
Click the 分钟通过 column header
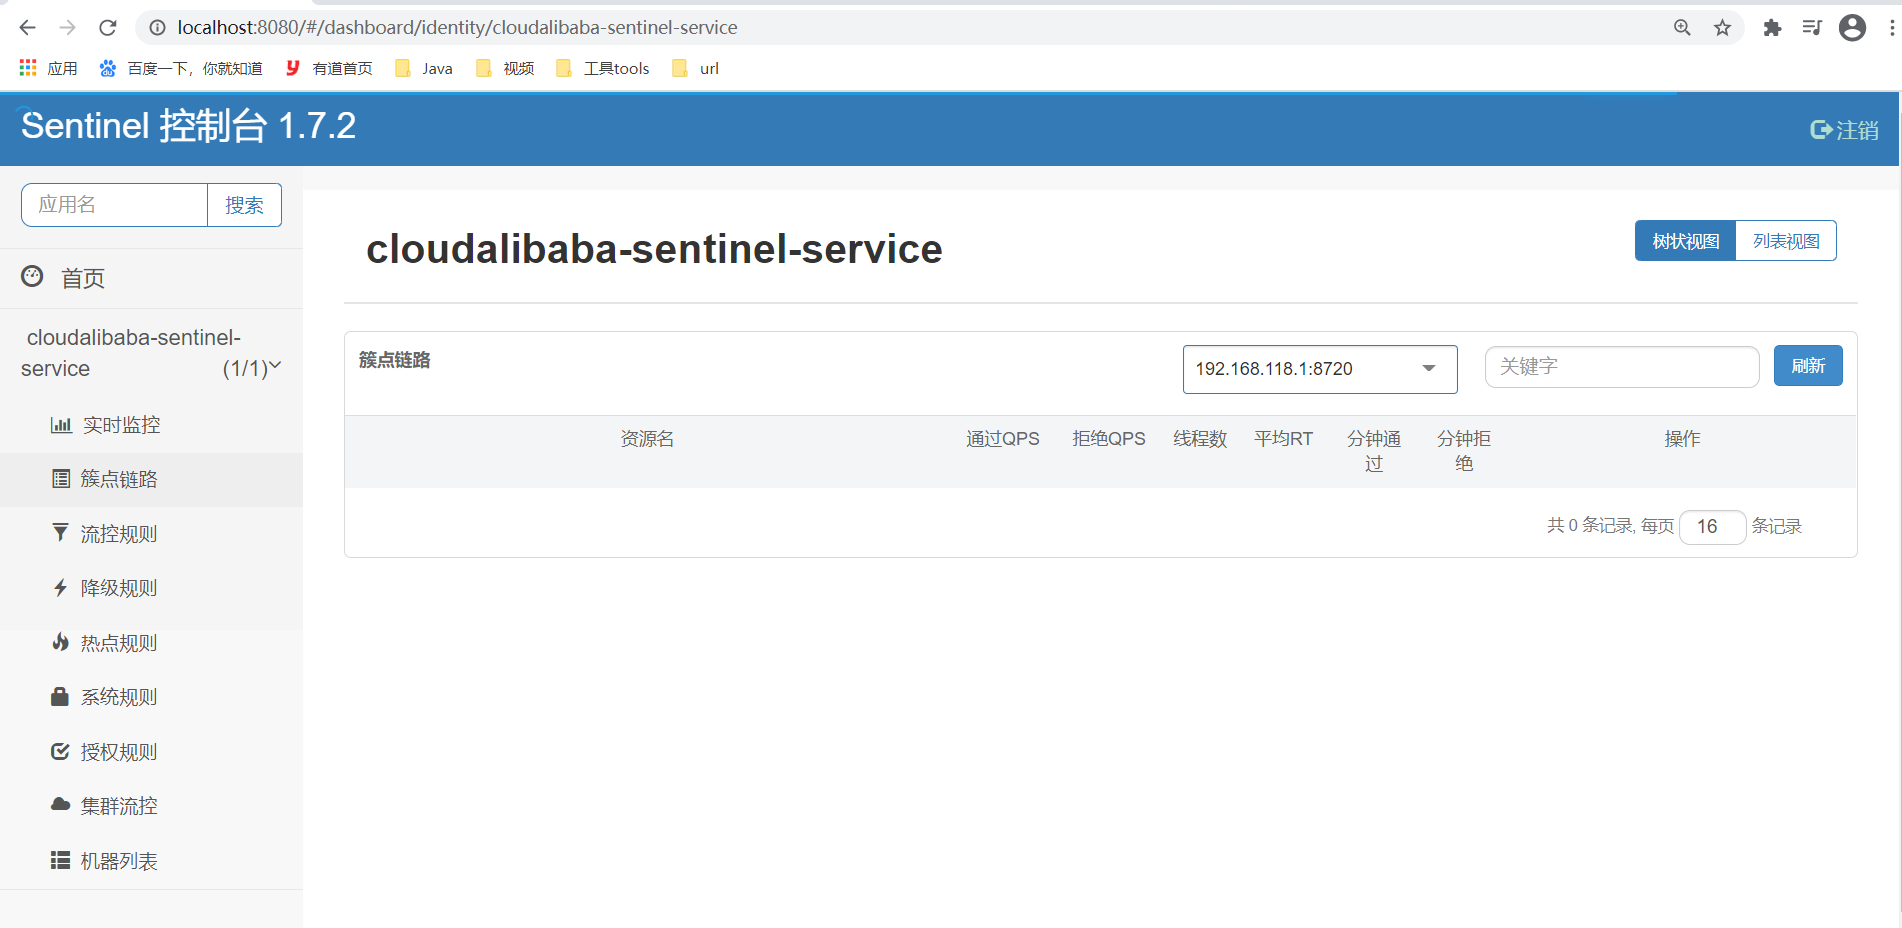coord(1374,451)
